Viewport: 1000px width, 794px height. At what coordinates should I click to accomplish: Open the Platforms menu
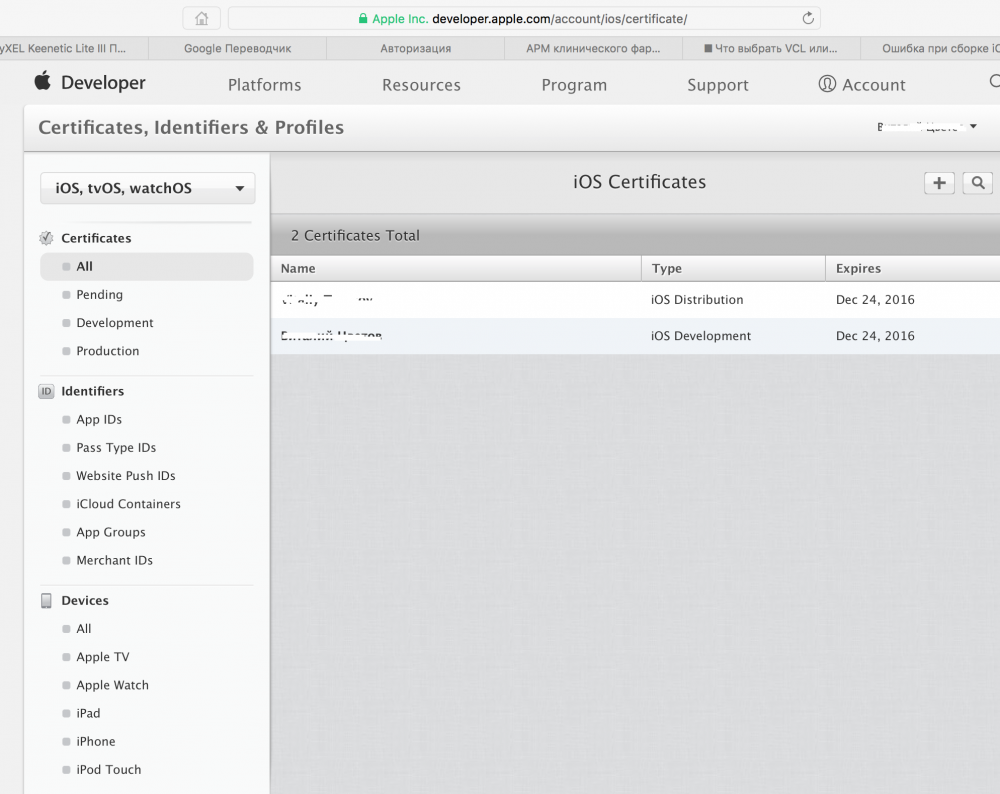[264, 85]
